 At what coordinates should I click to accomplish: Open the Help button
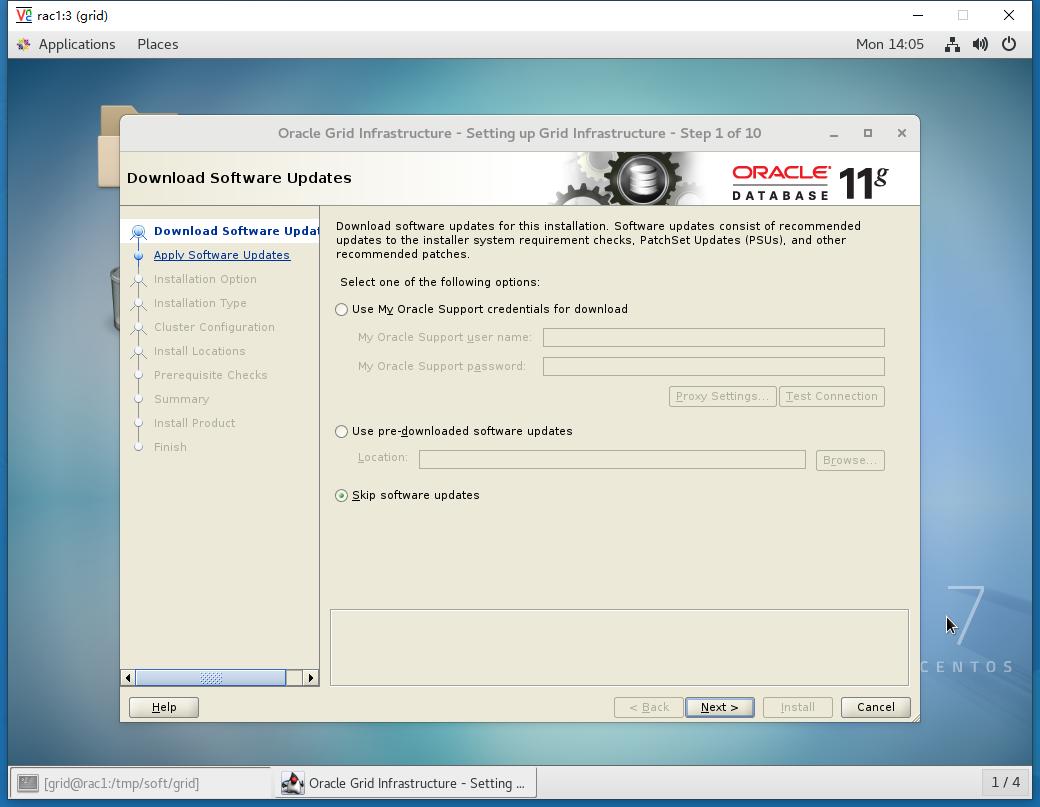pyautogui.click(x=164, y=708)
